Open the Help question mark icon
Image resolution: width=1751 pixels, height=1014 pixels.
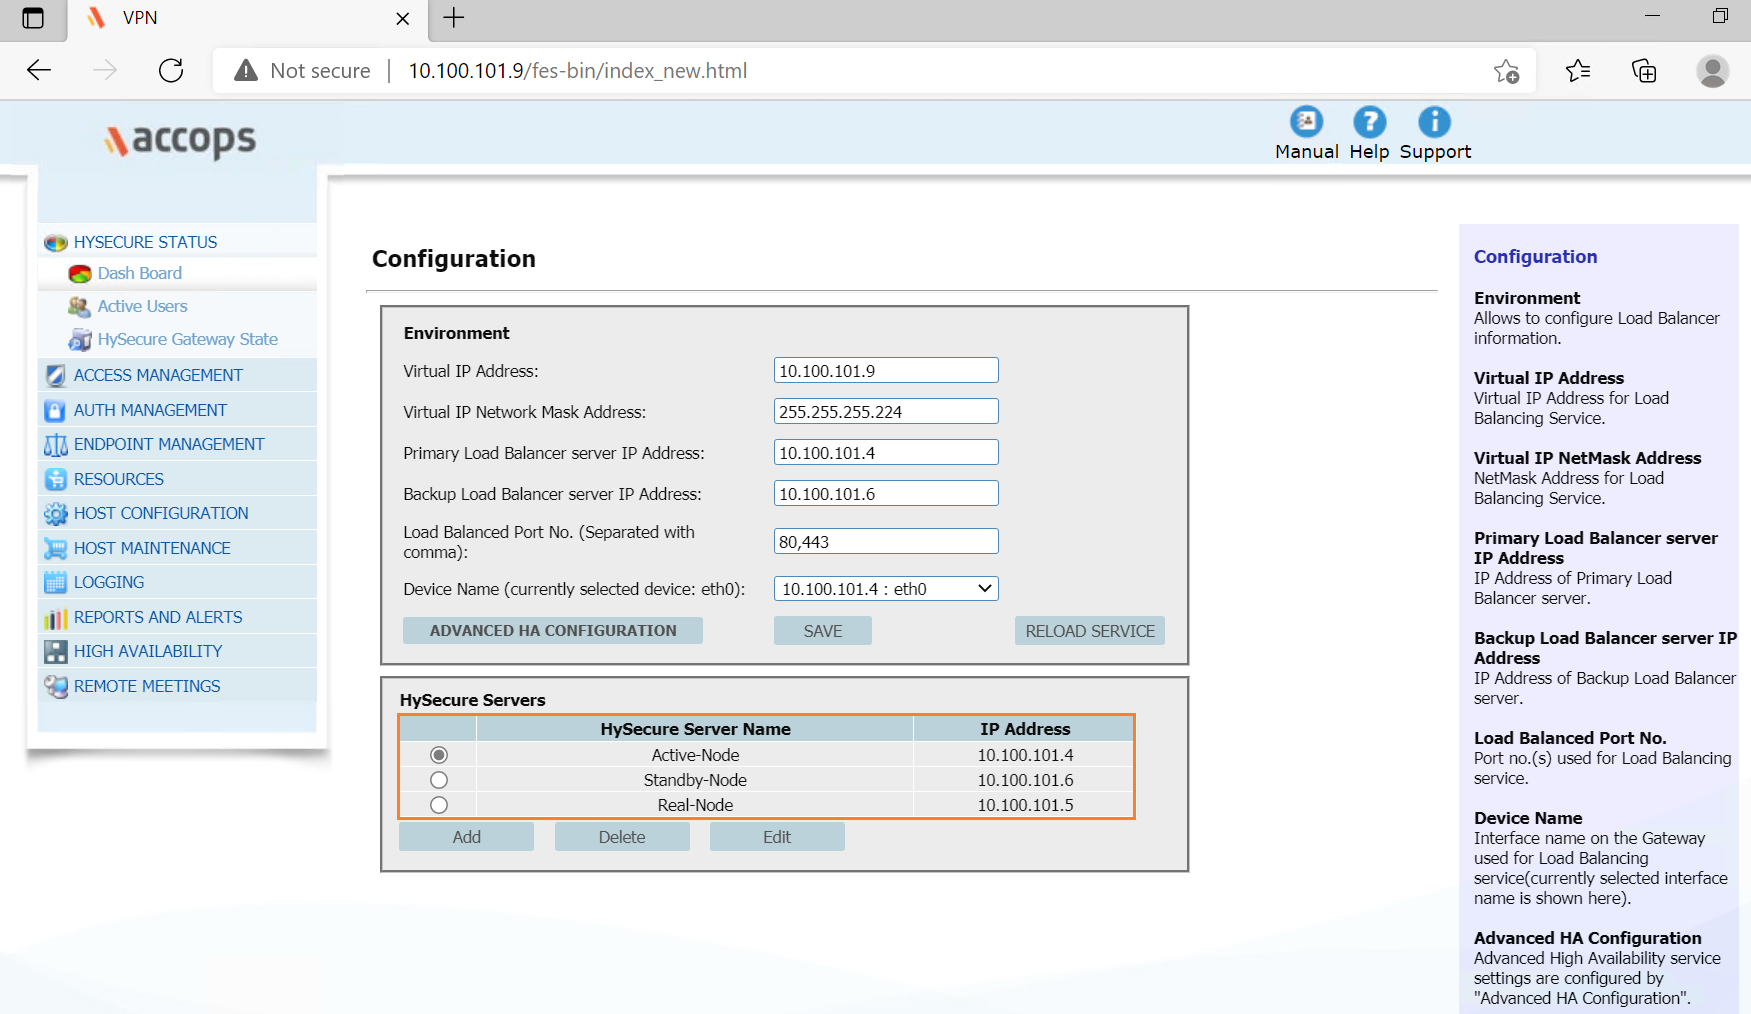pos(1369,122)
